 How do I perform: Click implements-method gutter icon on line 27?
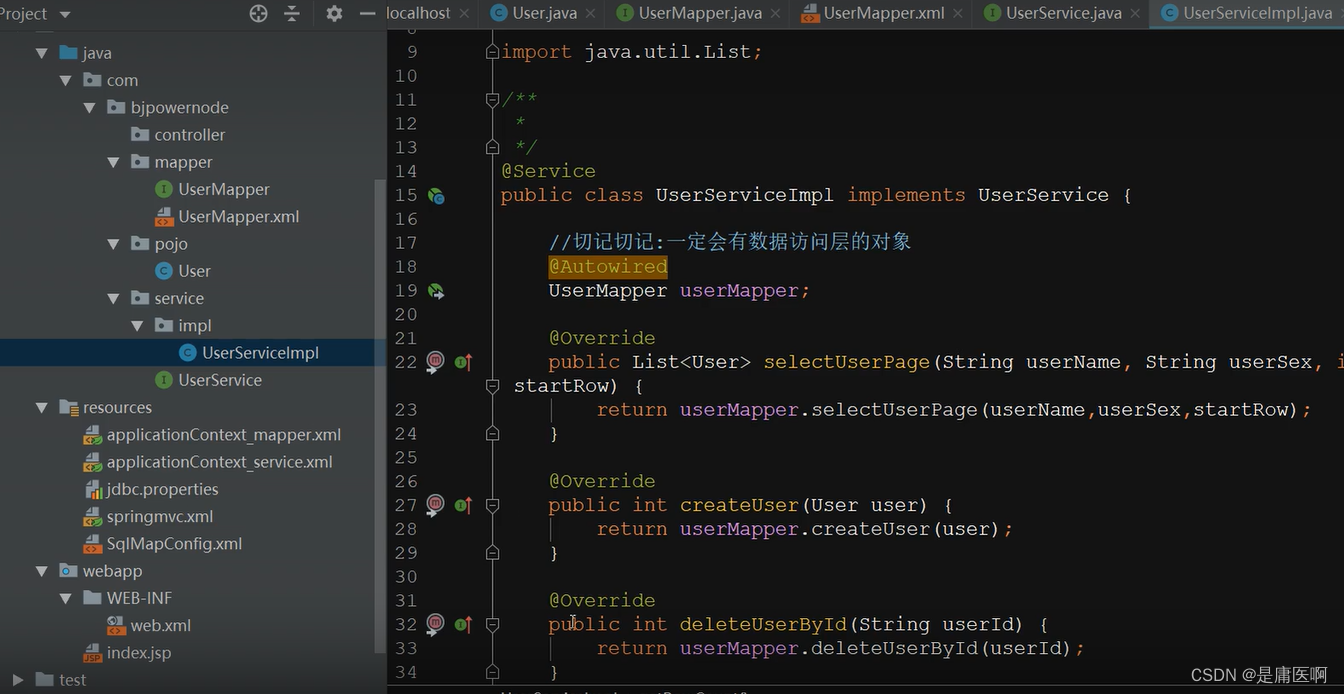coord(463,505)
